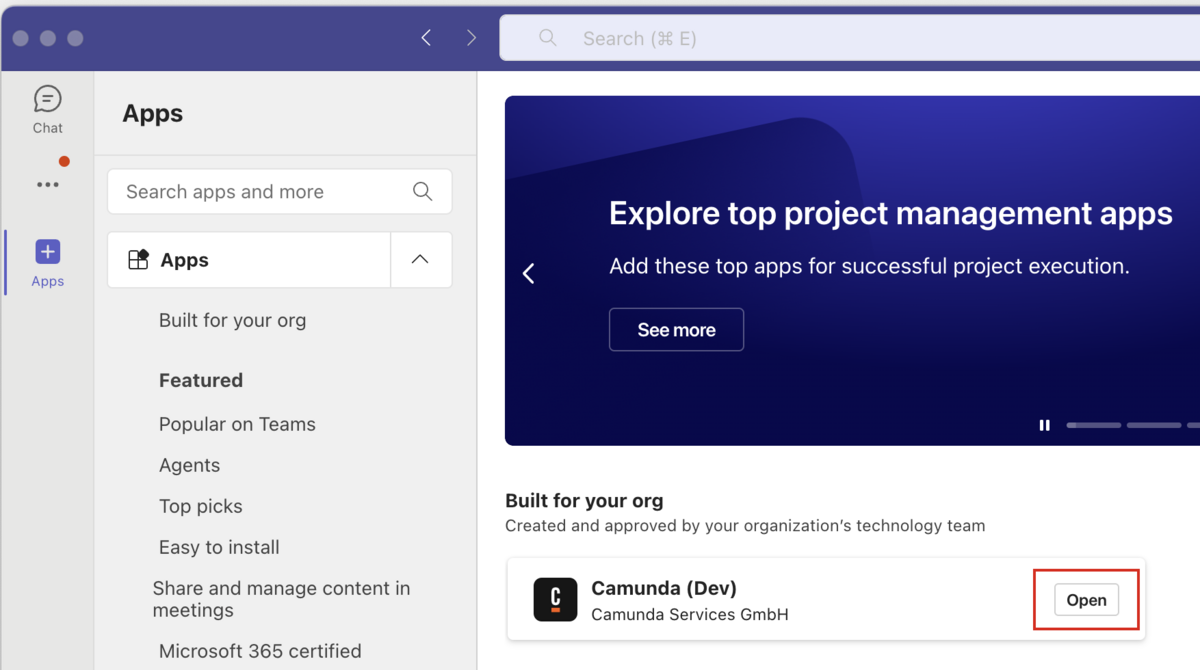Click the ellipsis with notification dot

pos(47,183)
